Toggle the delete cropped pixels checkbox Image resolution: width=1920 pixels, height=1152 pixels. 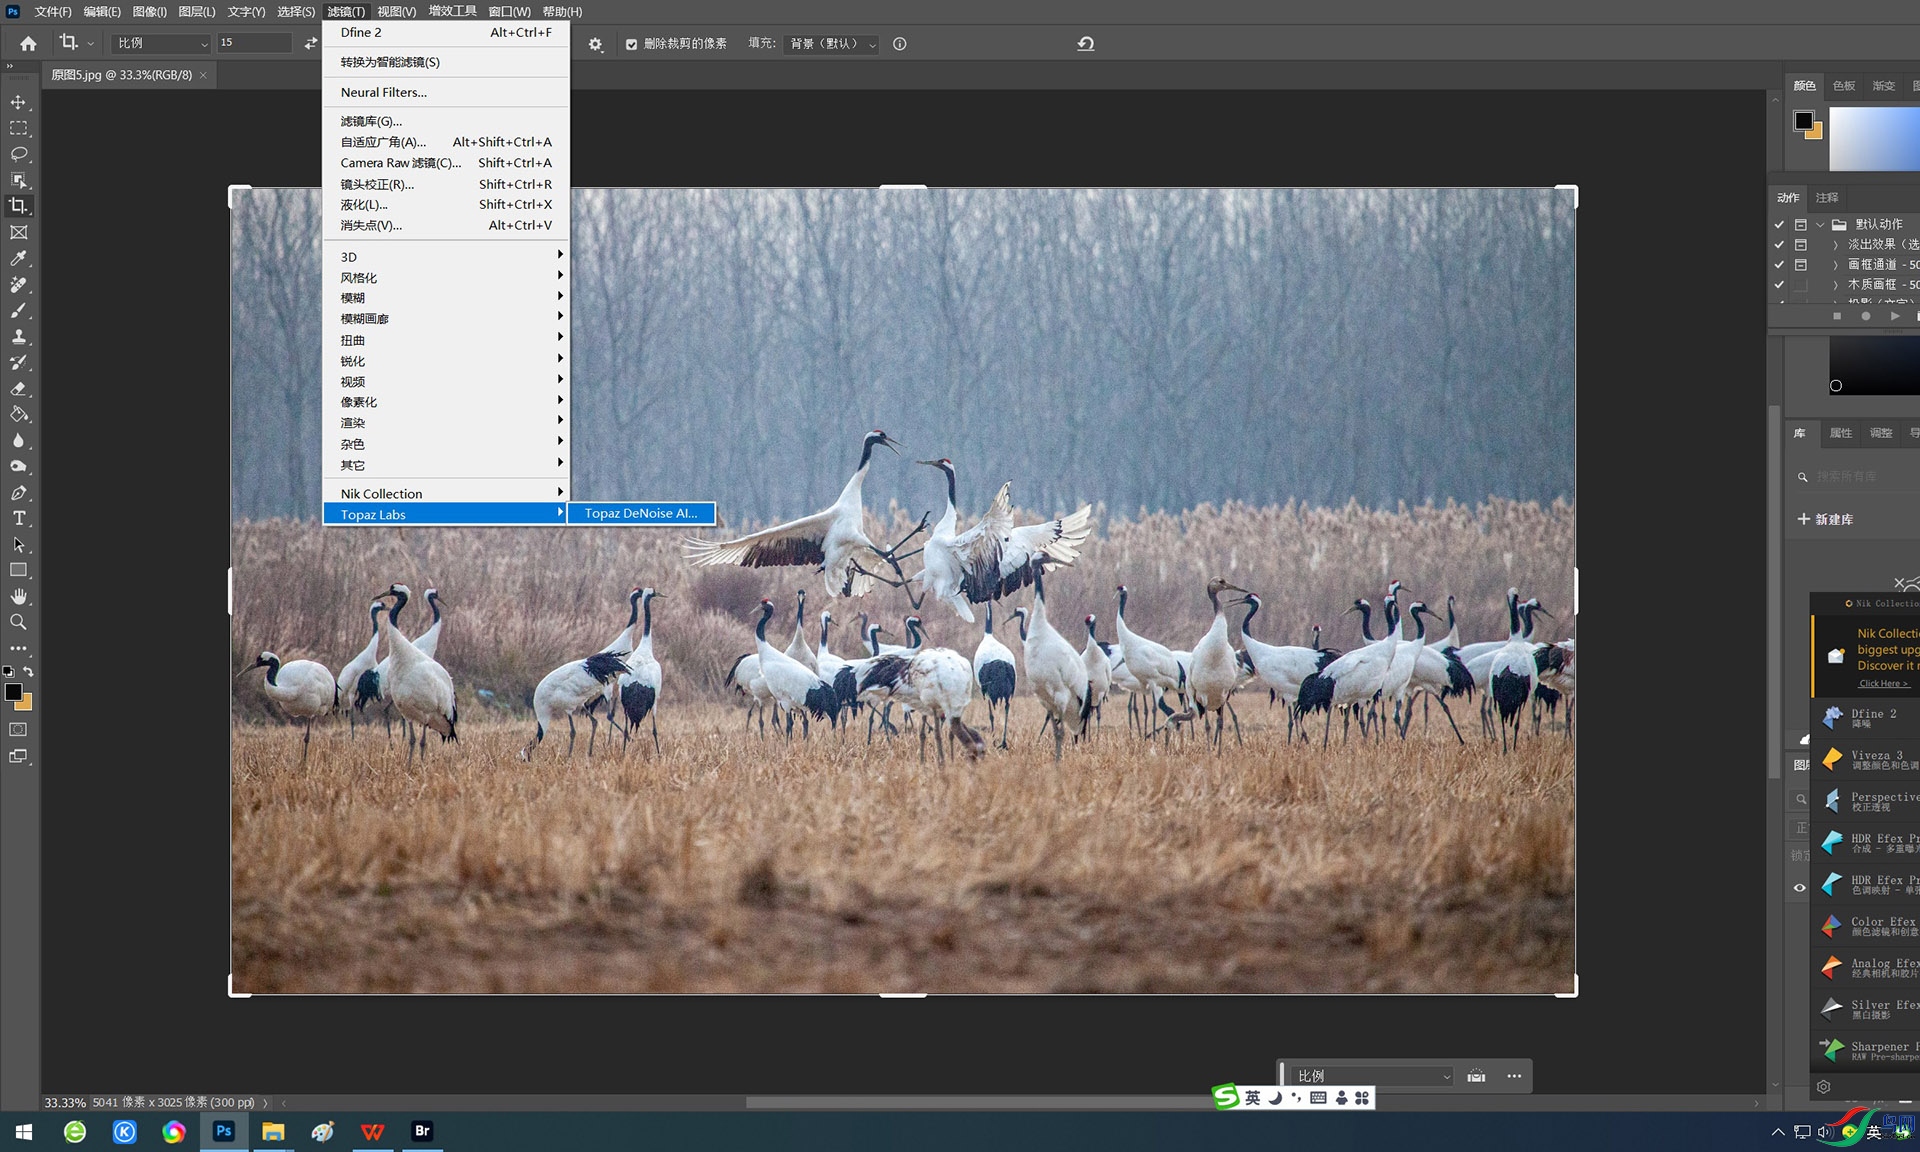pos(631,44)
